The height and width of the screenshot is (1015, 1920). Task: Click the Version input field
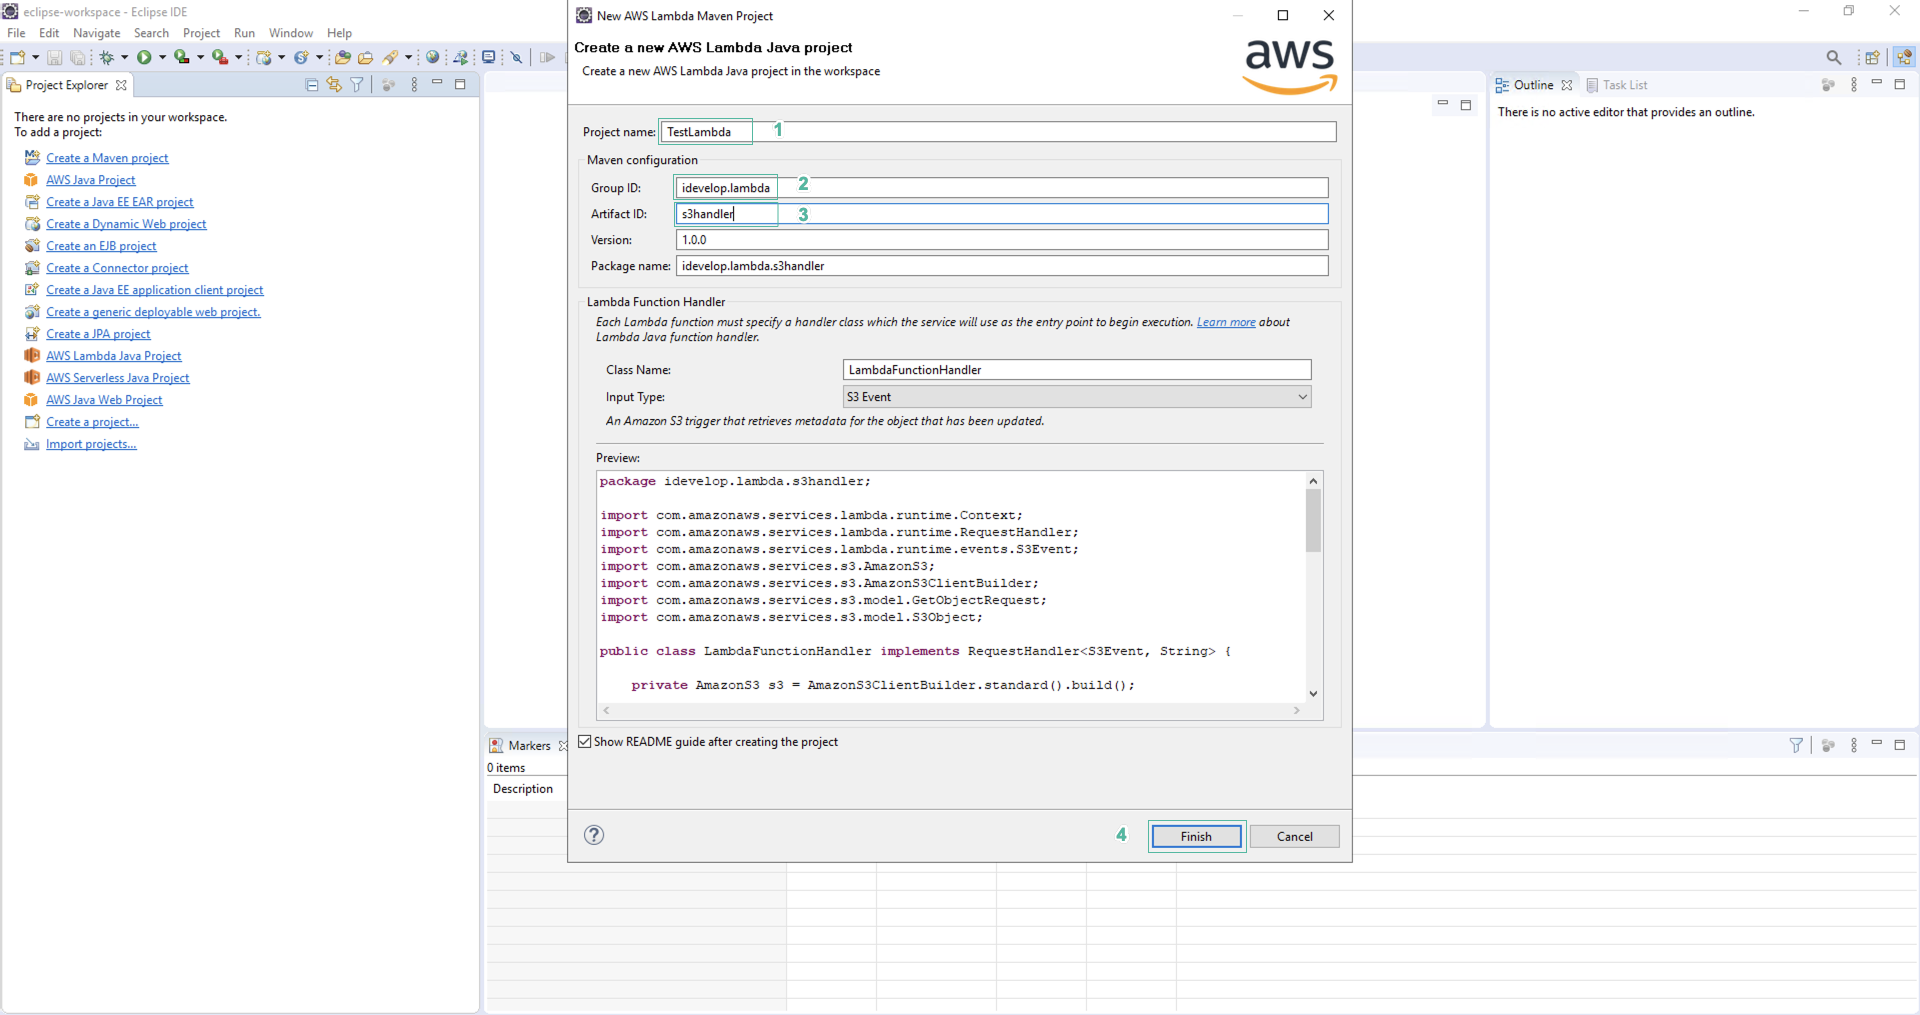click(1002, 240)
